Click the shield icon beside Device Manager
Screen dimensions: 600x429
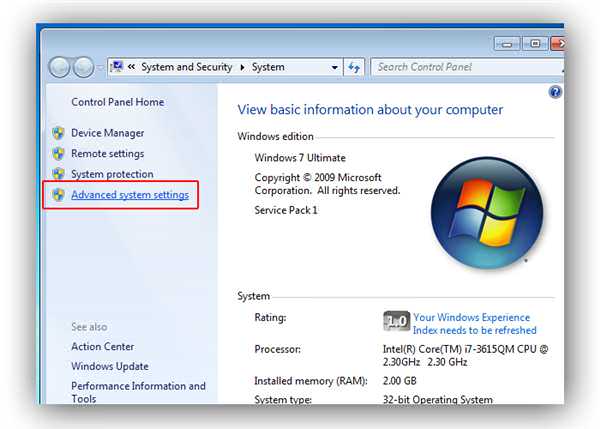tap(58, 133)
